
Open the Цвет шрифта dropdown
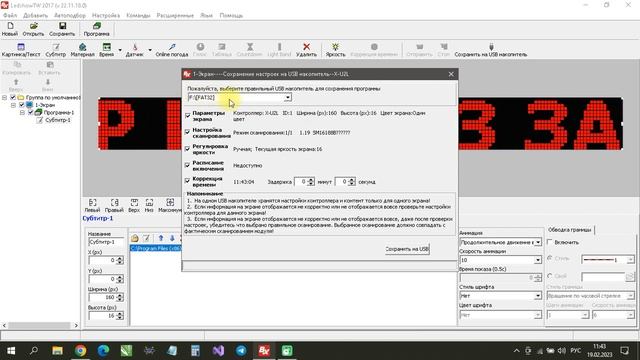pos(538,315)
